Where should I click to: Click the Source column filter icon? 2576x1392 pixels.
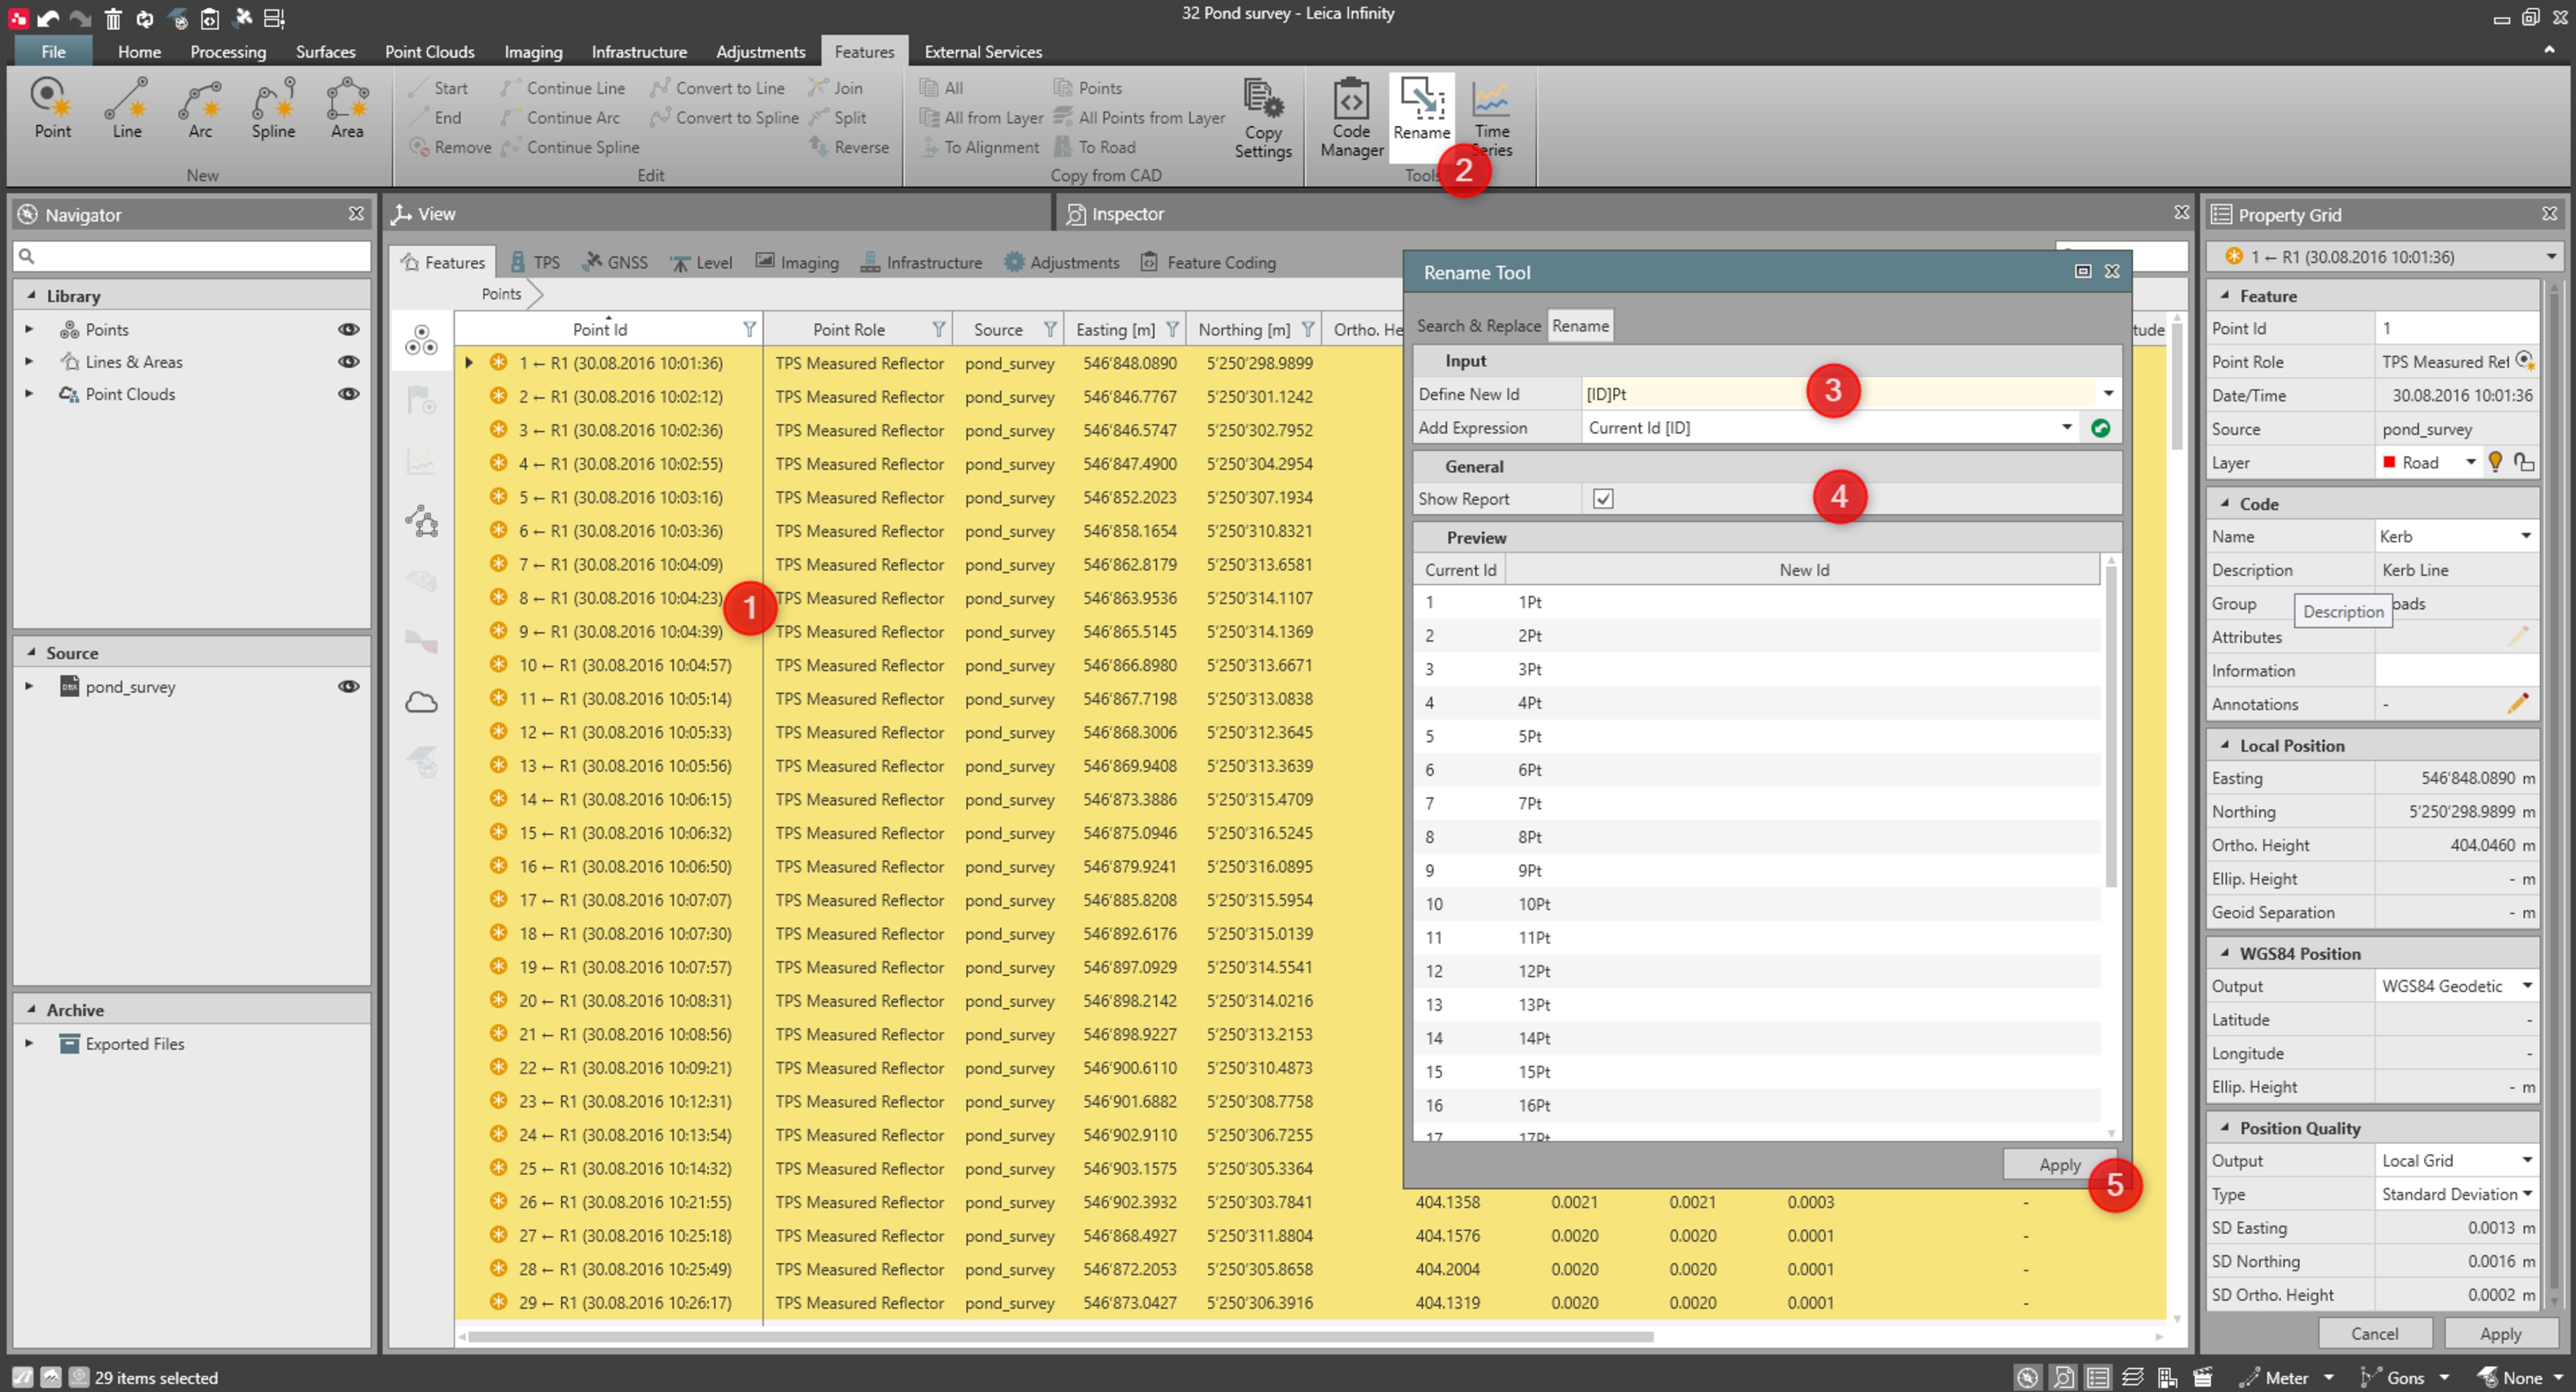click(1050, 329)
